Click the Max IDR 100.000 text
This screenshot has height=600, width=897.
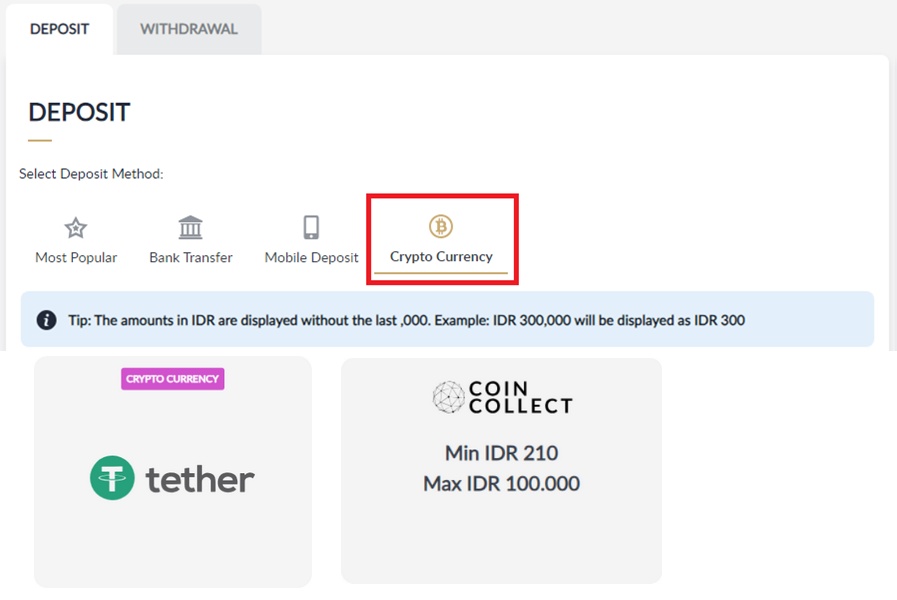(501, 484)
